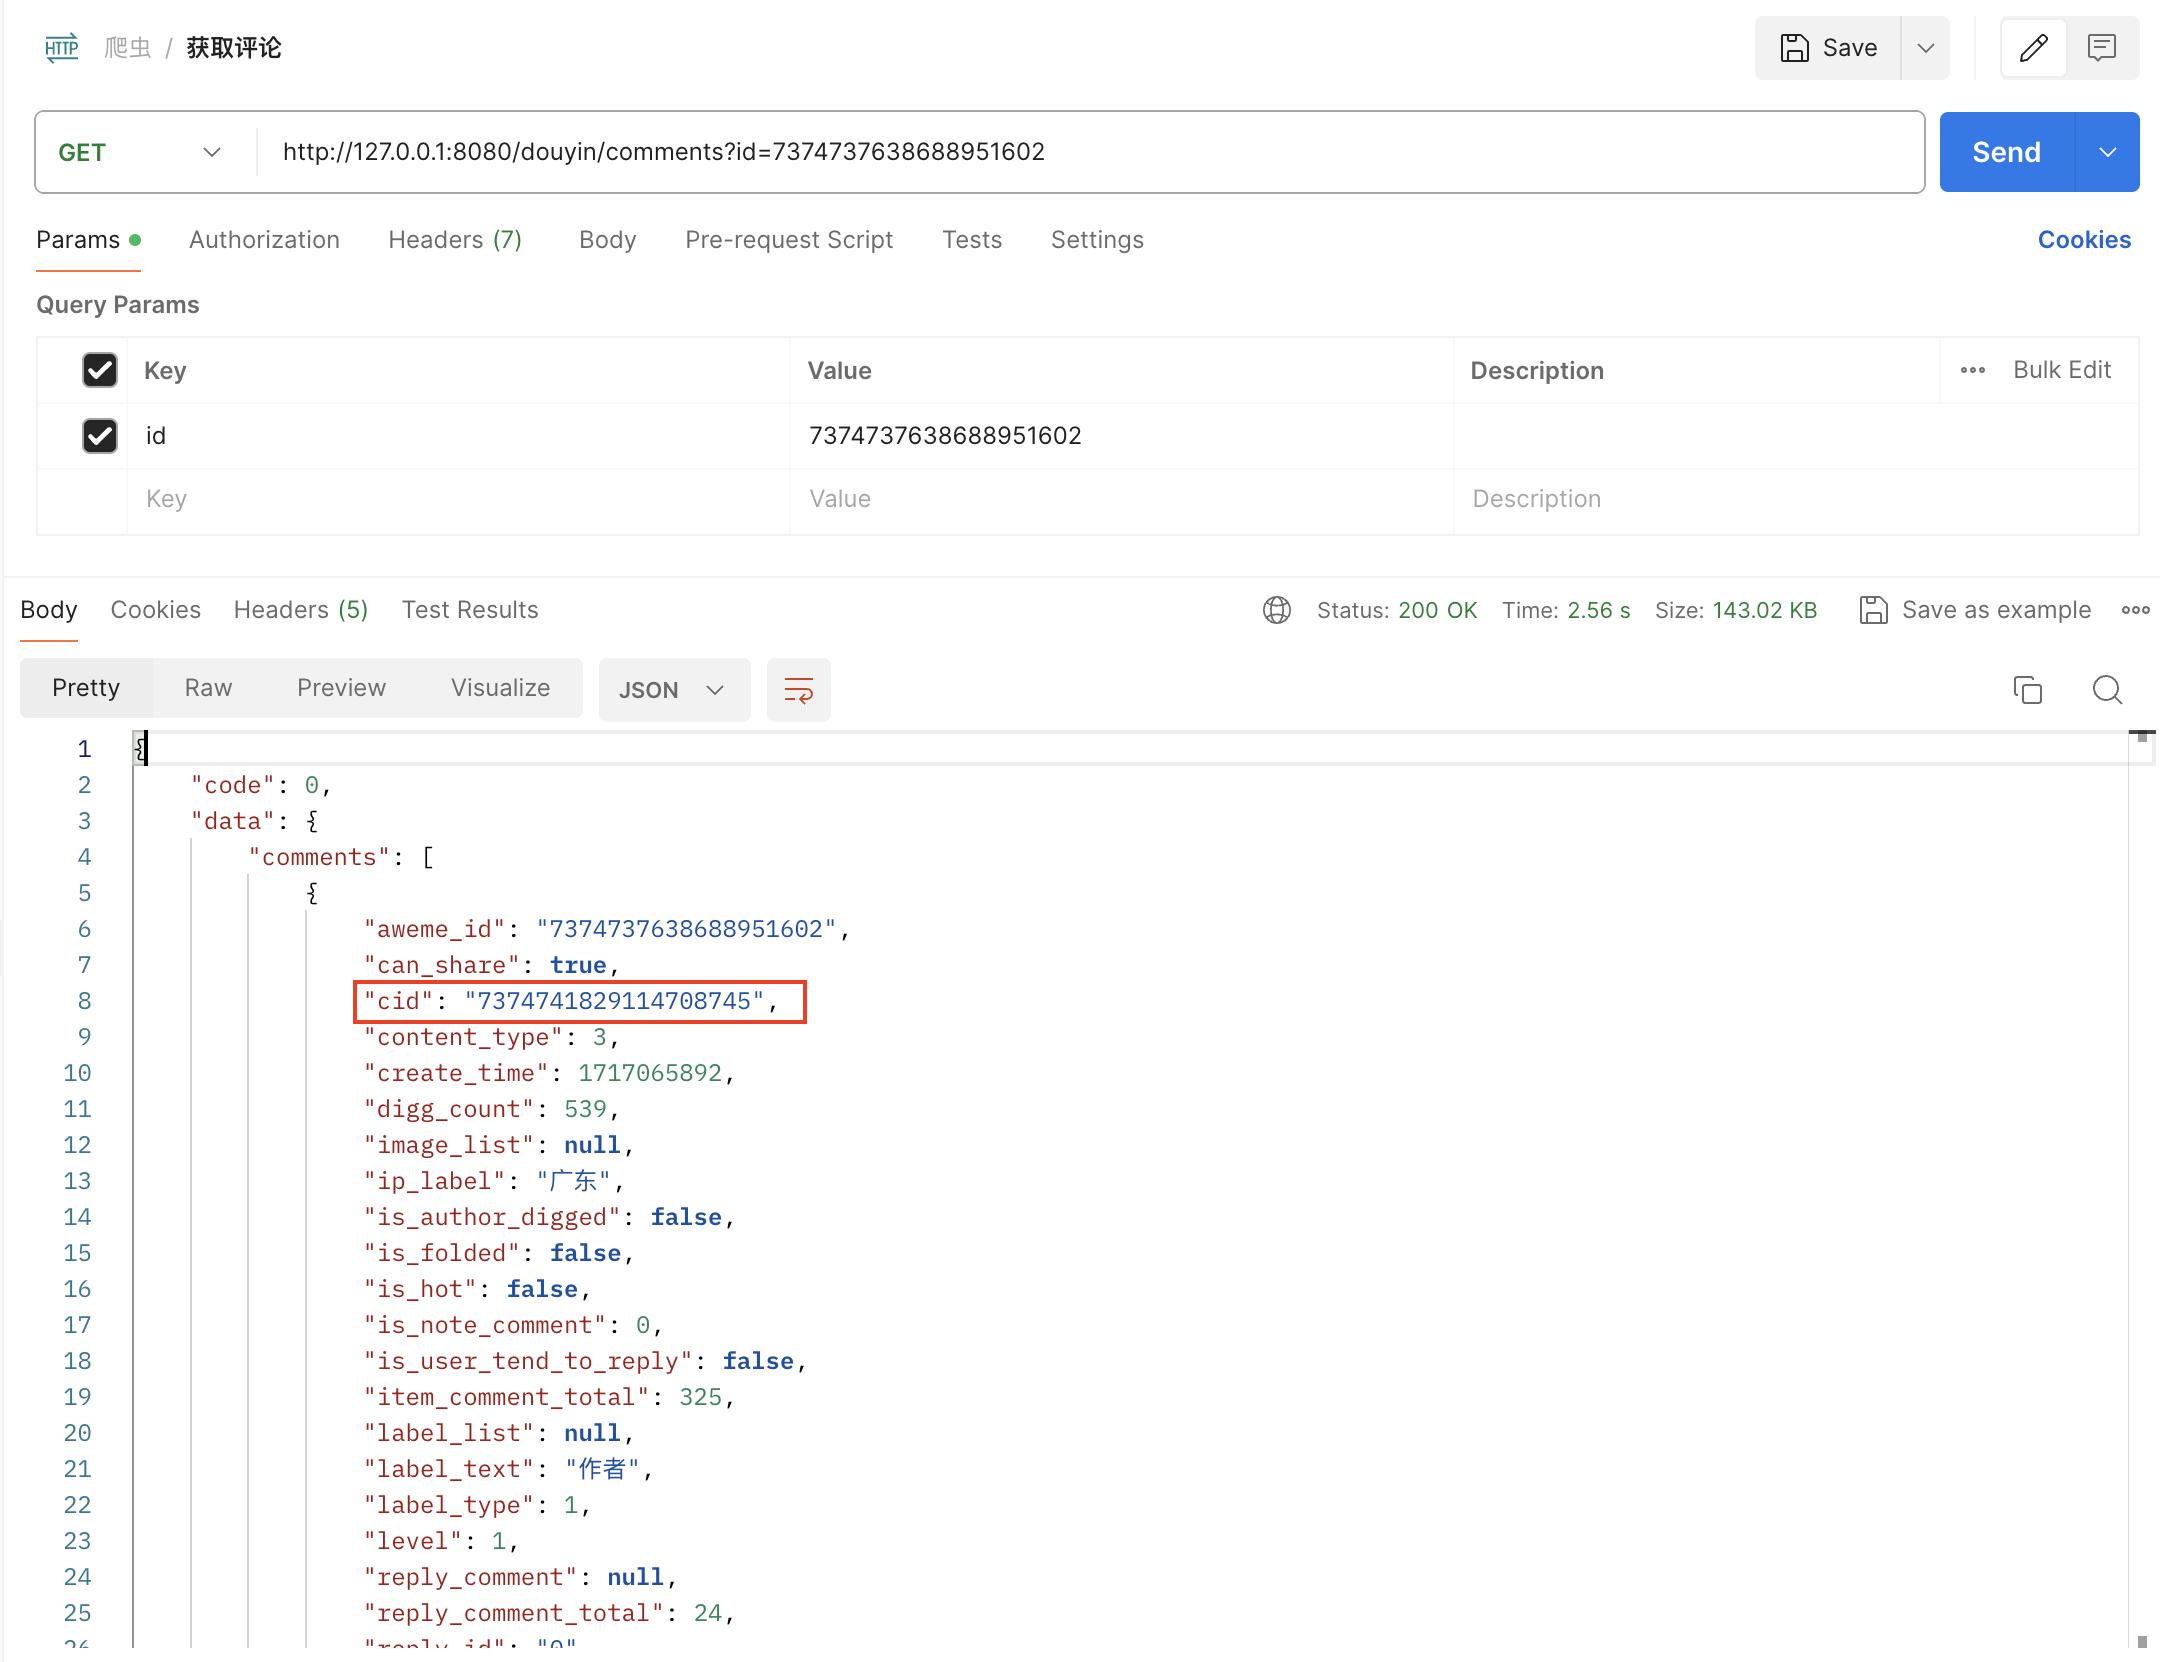The width and height of the screenshot is (2160, 1662).
Task: Click the Send button
Action: point(2003,152)
